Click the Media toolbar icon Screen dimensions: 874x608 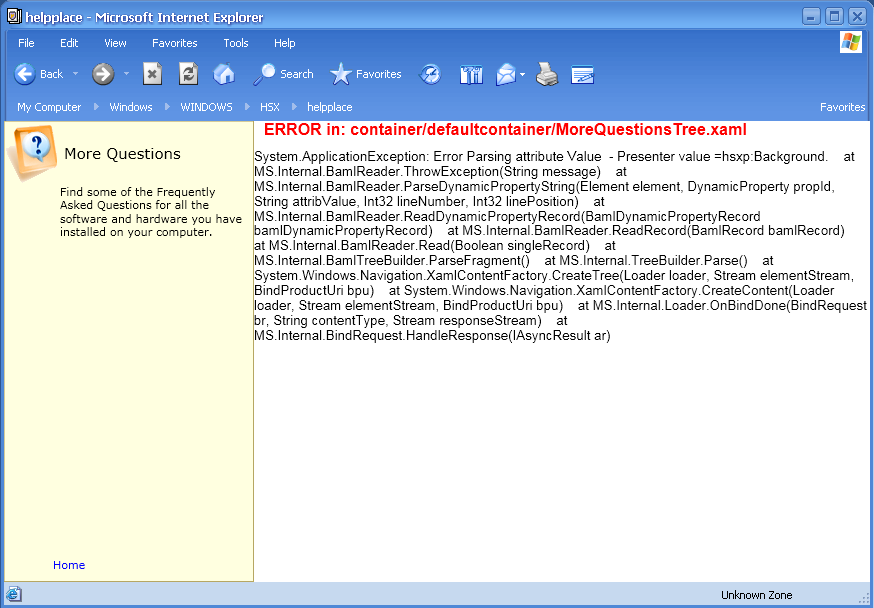coord(471,74)
